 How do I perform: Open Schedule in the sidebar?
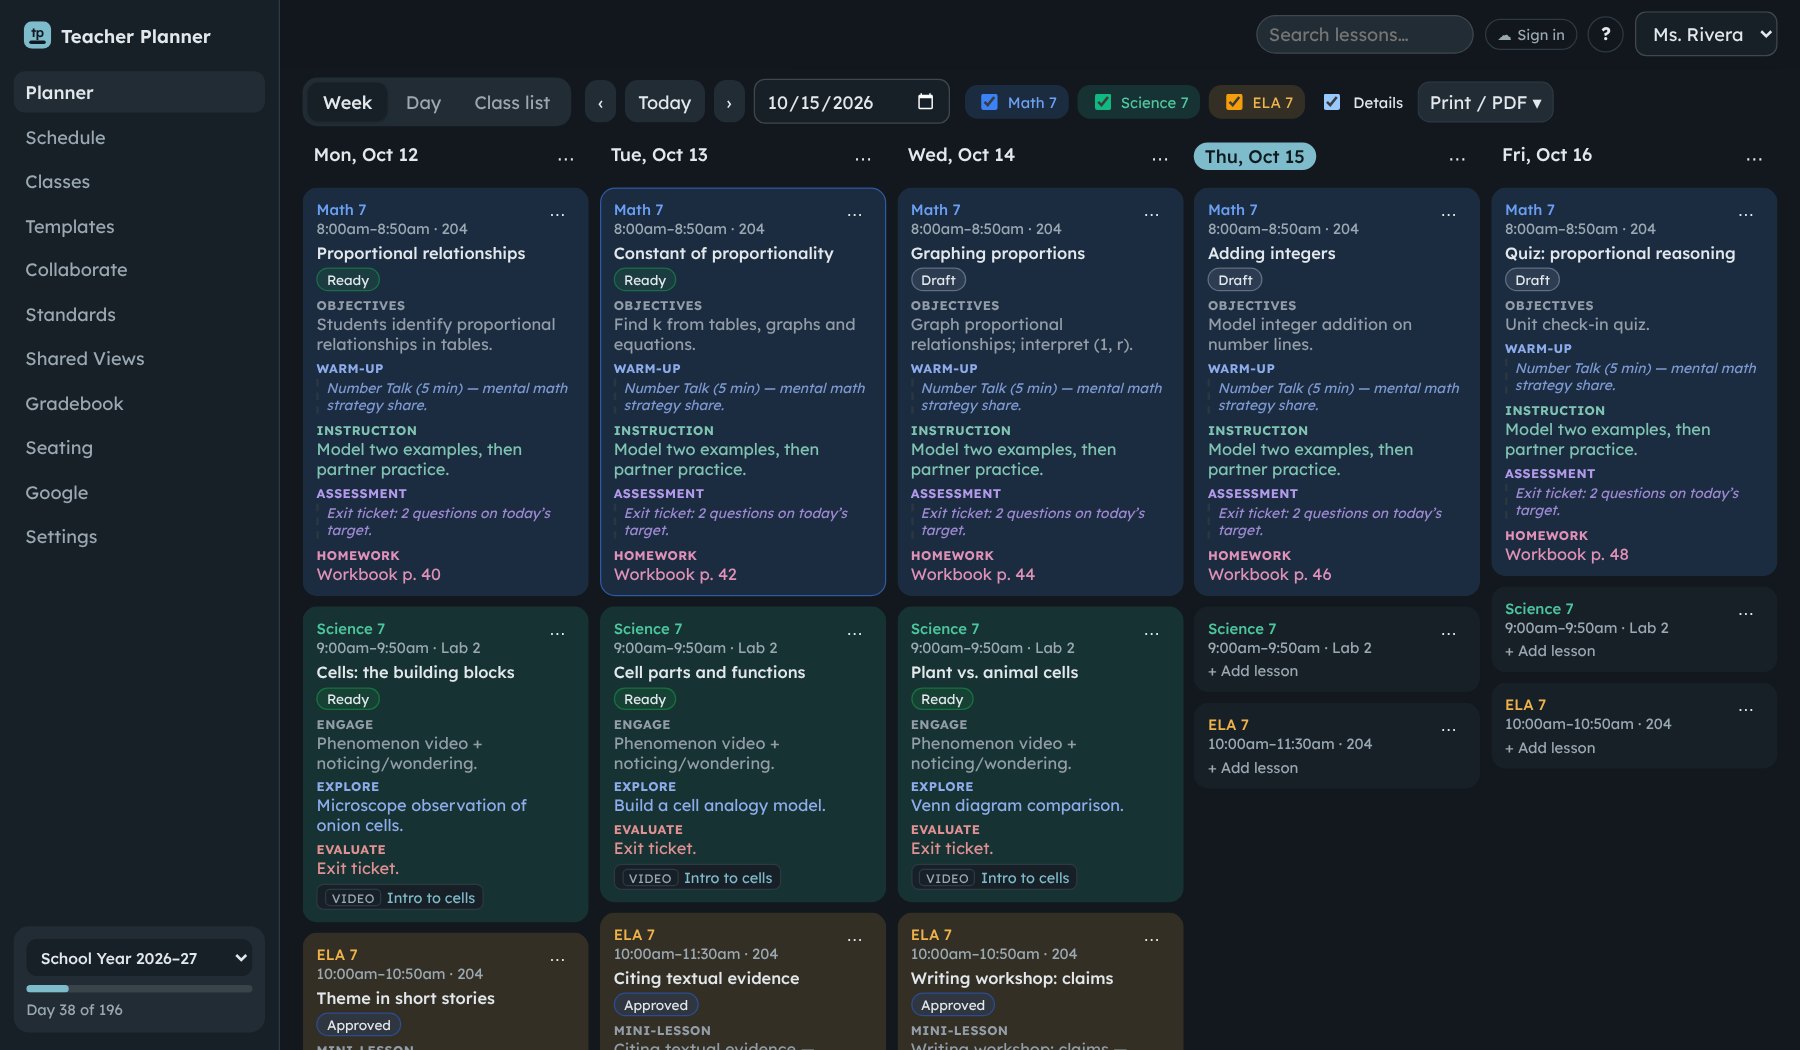139,137
